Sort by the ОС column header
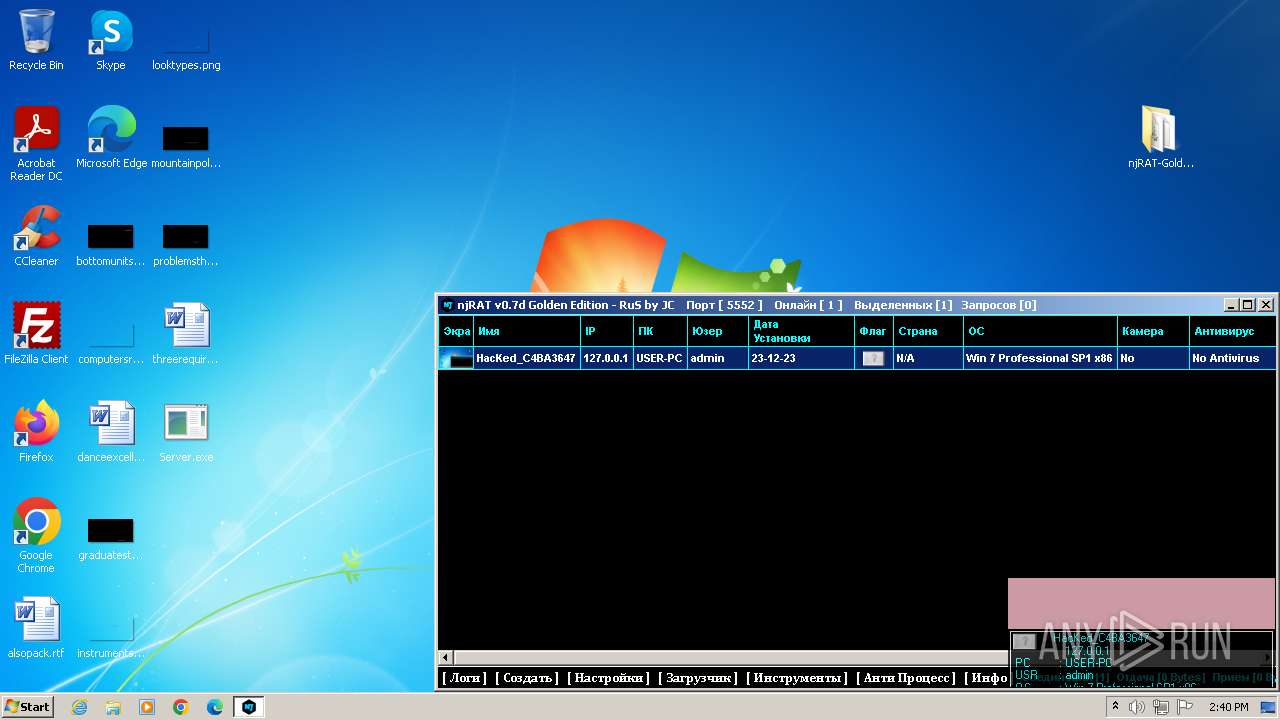The width and height of the screenshot is (1280, 720). pos(1040,331)
